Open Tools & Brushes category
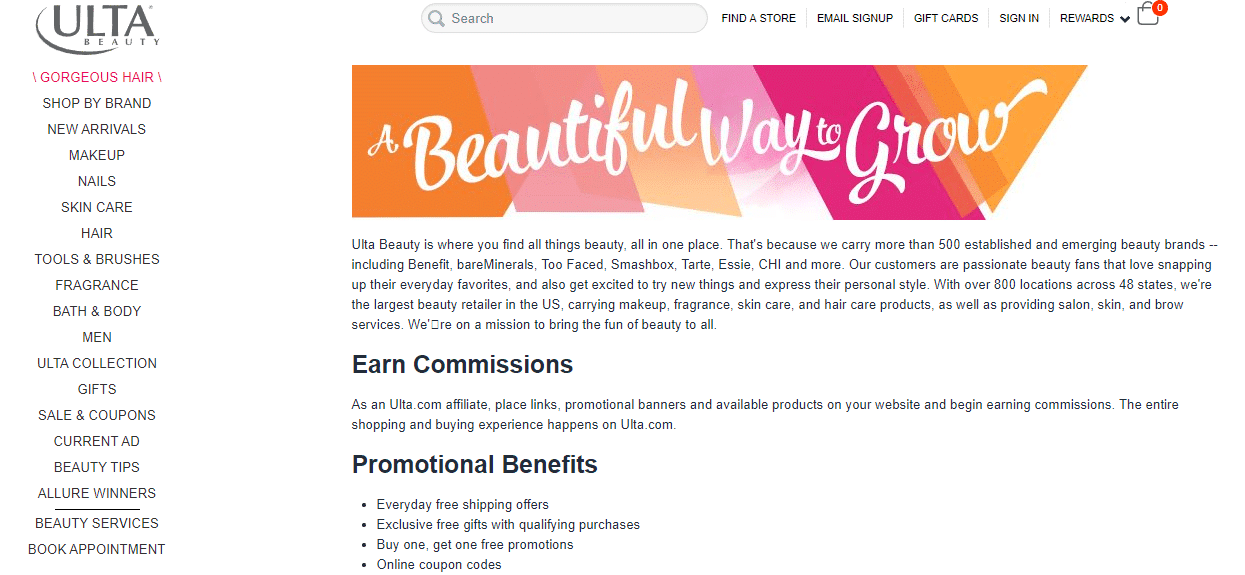Screen dimensions: 1245x575 97,259
